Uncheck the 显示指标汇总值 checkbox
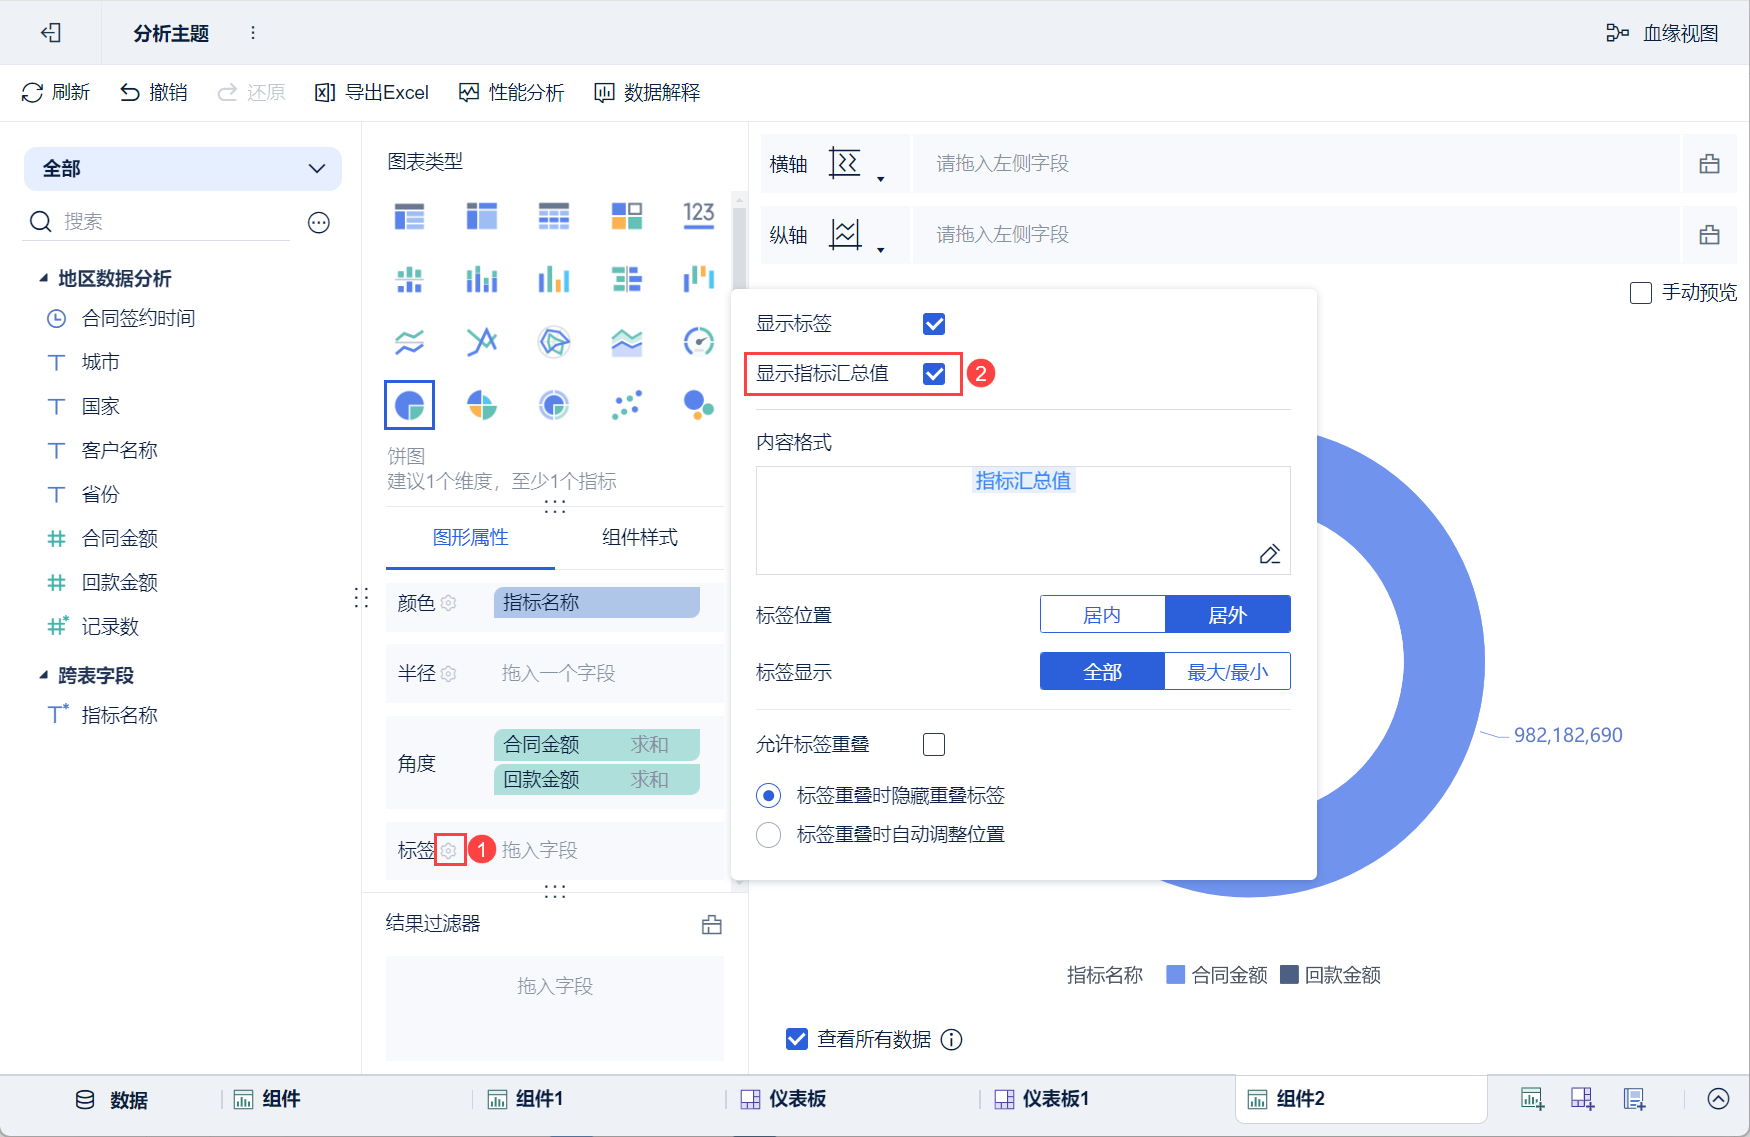Viewport: 1750px width, 1137px height. [x=934, y=373]
